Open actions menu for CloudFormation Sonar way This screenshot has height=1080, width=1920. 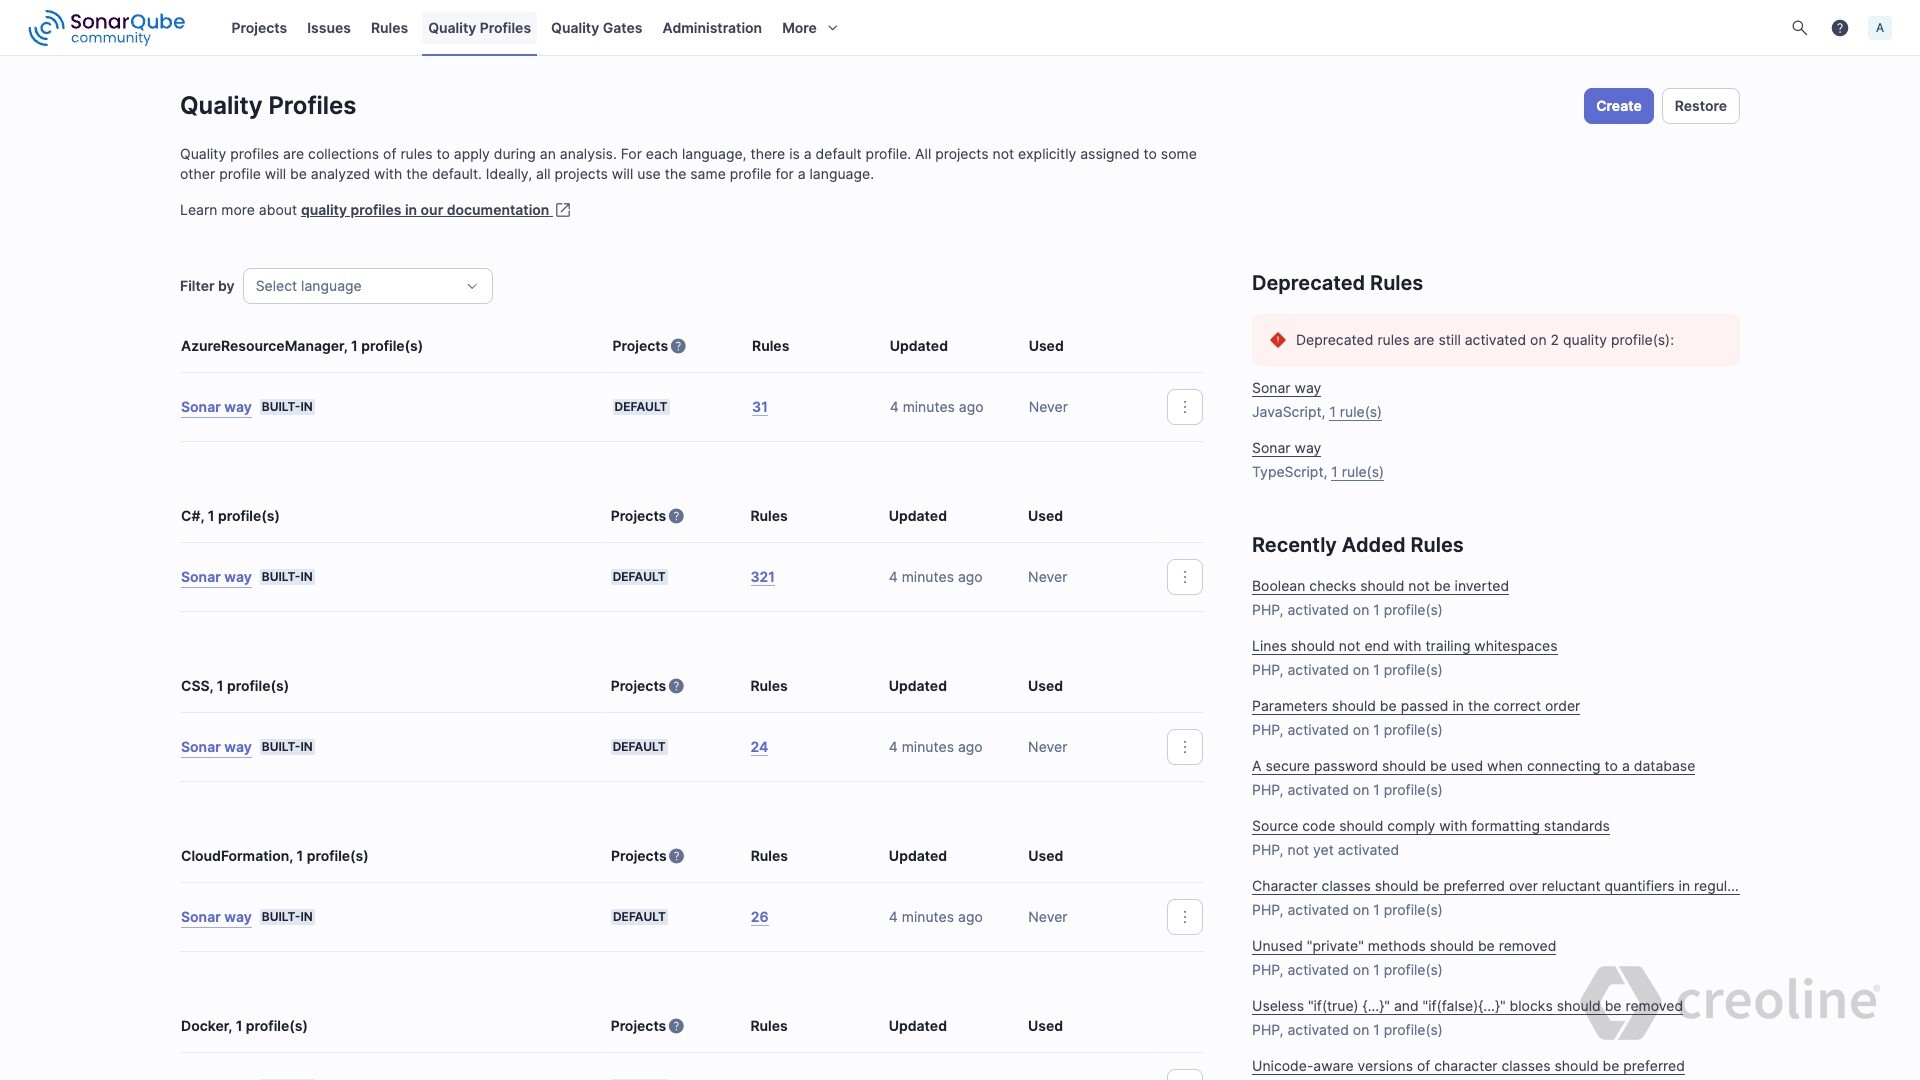pos(1184,917)
